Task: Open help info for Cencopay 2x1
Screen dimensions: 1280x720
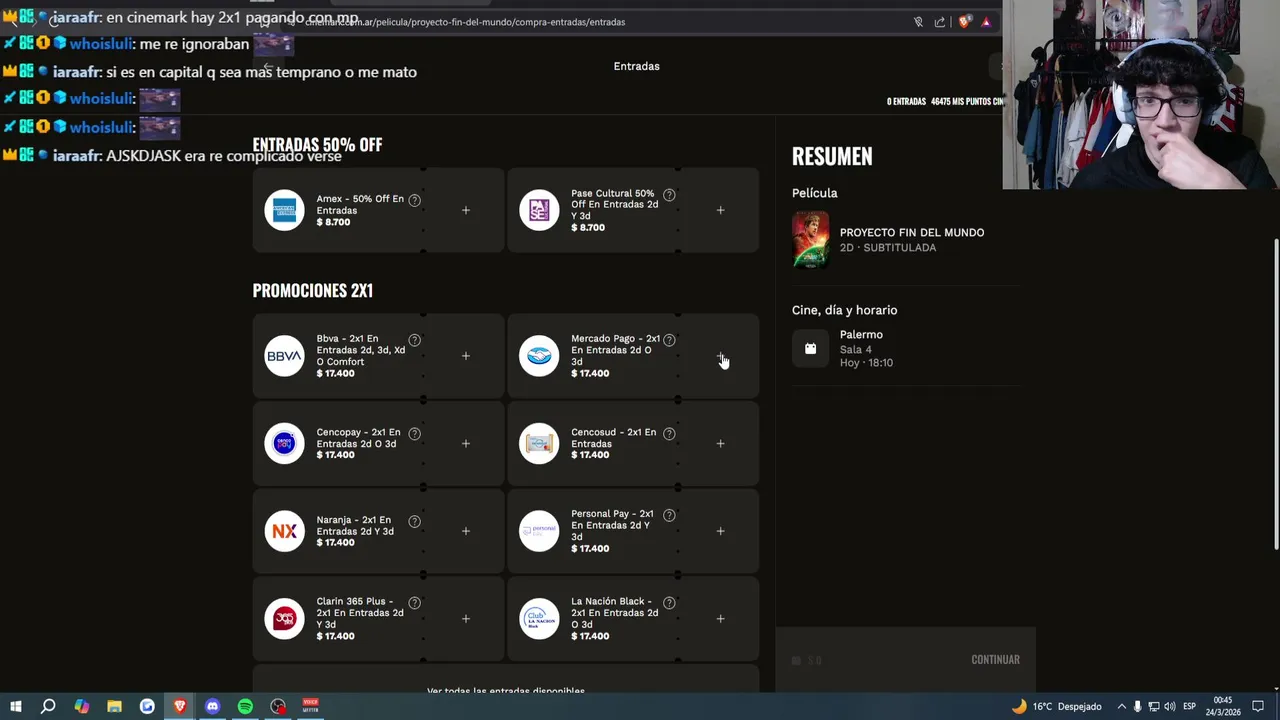Action: [414, 434]
